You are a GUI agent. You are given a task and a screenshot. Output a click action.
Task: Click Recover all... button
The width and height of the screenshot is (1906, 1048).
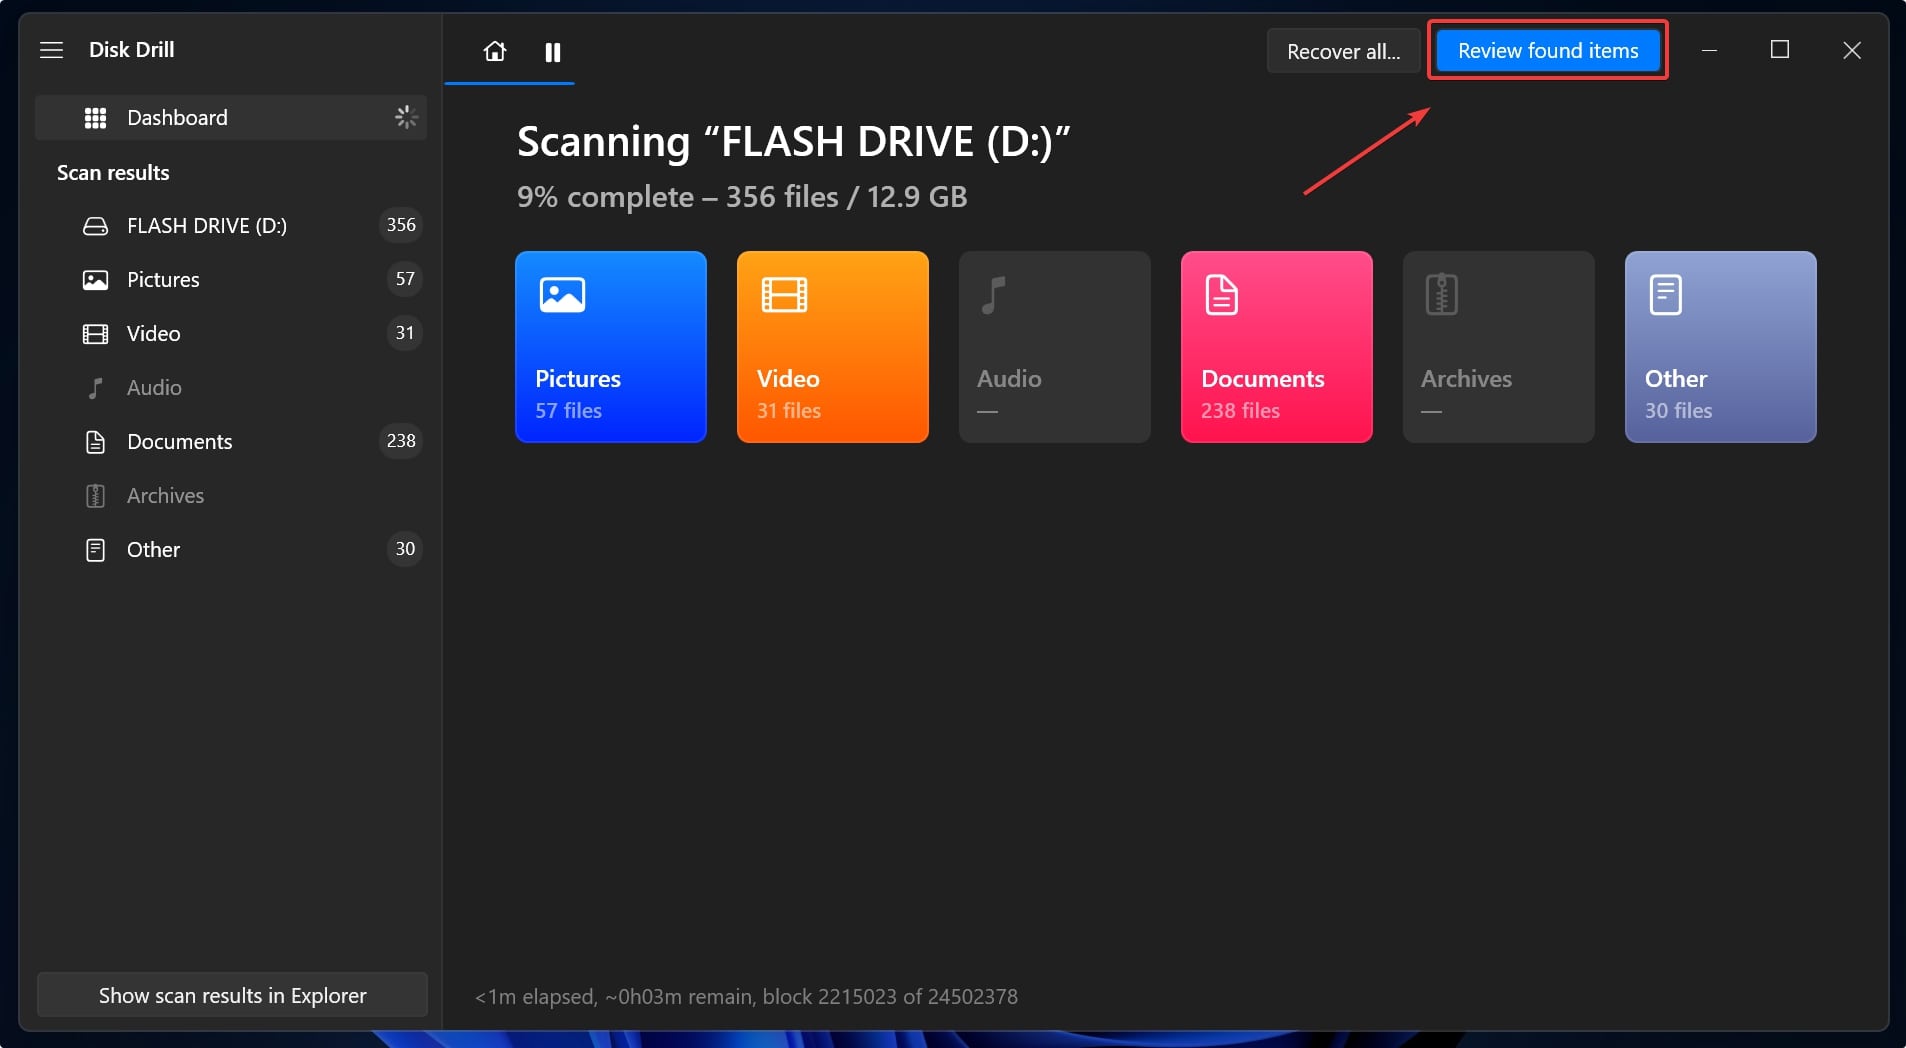[1343, 51]
